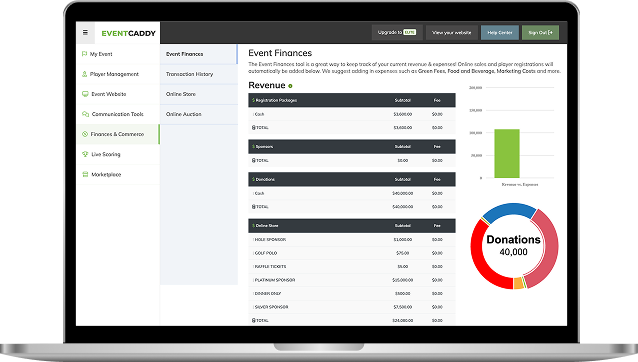This screenshot has width=638, height=362.
Task: Switch to Transaction History tab
Action: tap(199, 74)
